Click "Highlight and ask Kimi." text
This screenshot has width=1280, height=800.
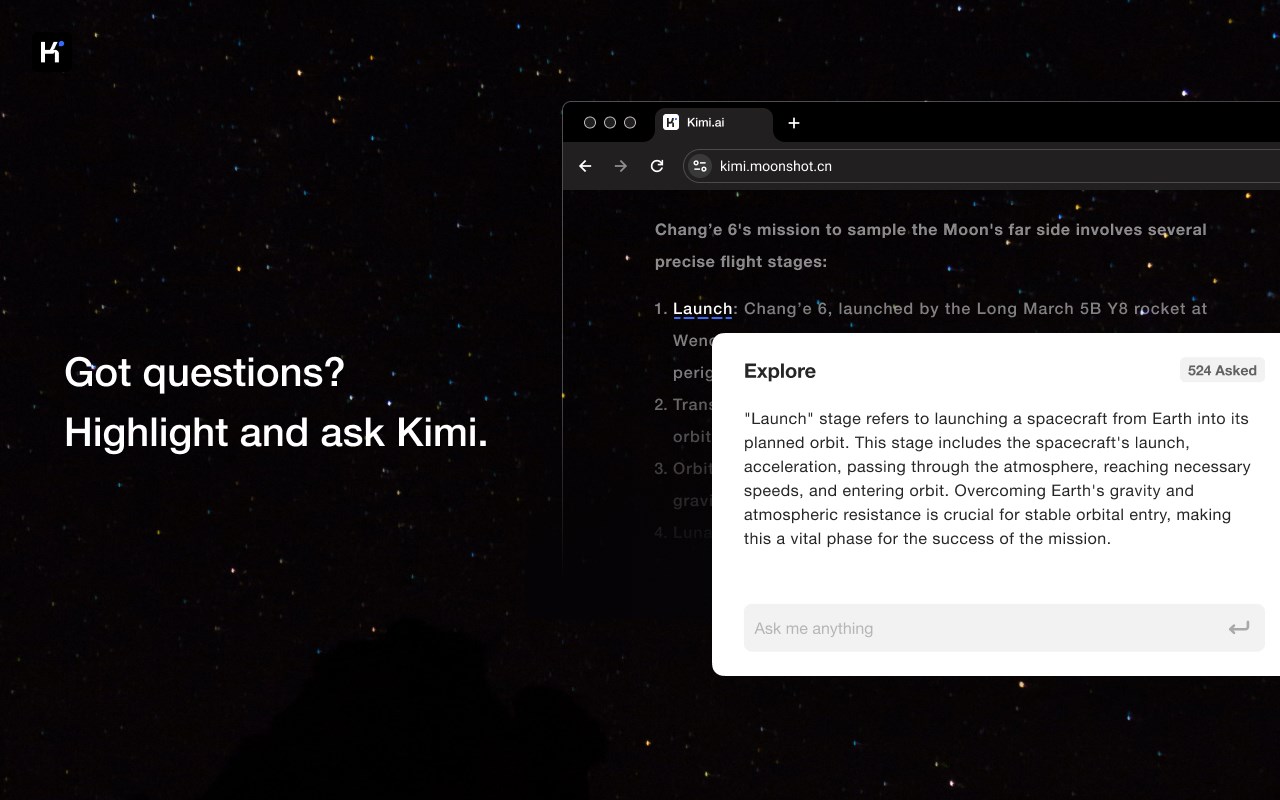[276, 433]
